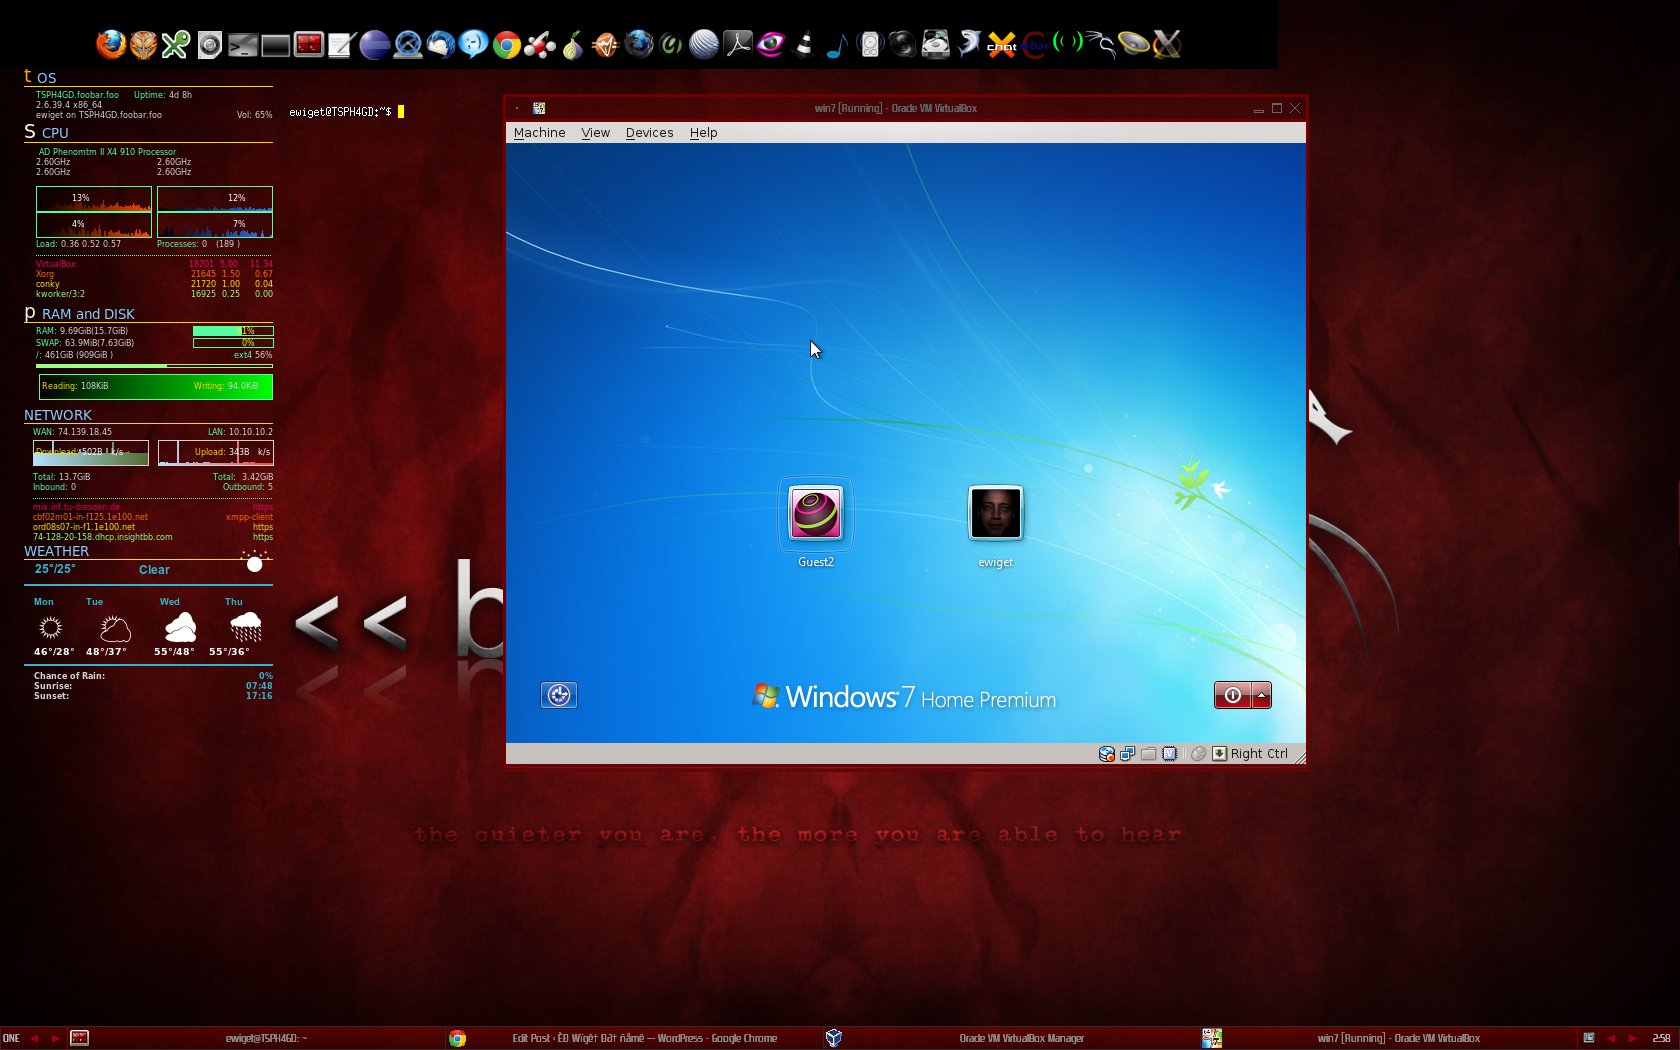Select the ewiget user account tile

[995, 524]
